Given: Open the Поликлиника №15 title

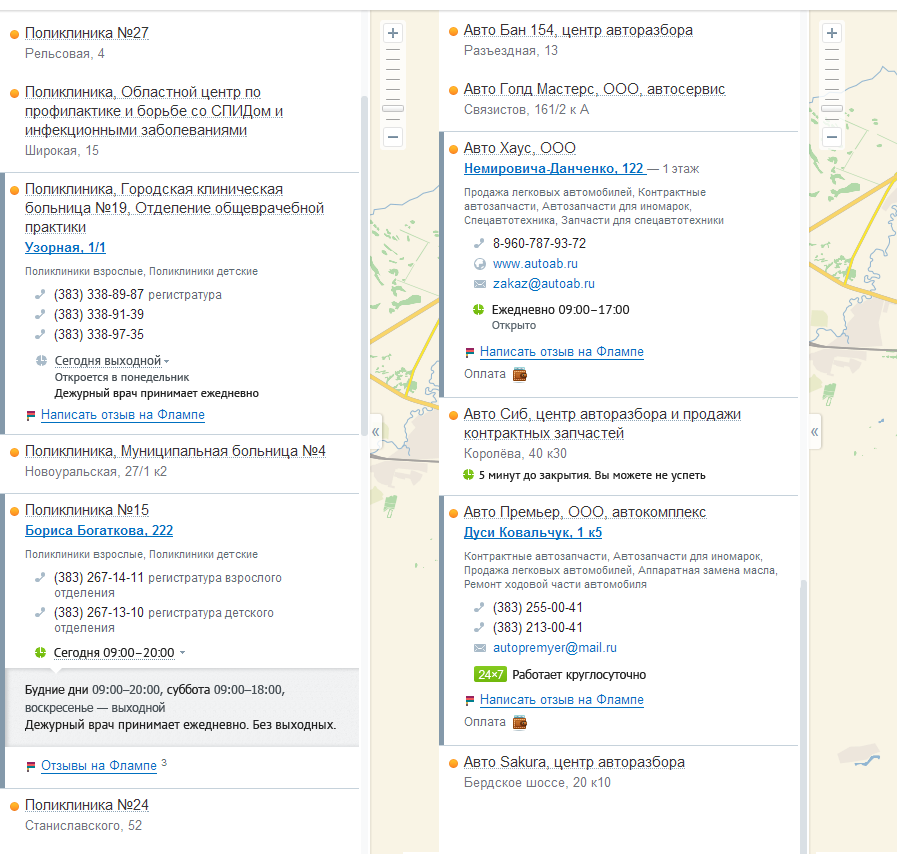Looking at the screenshot, I should pyautogui.click(x=87, y=510).
